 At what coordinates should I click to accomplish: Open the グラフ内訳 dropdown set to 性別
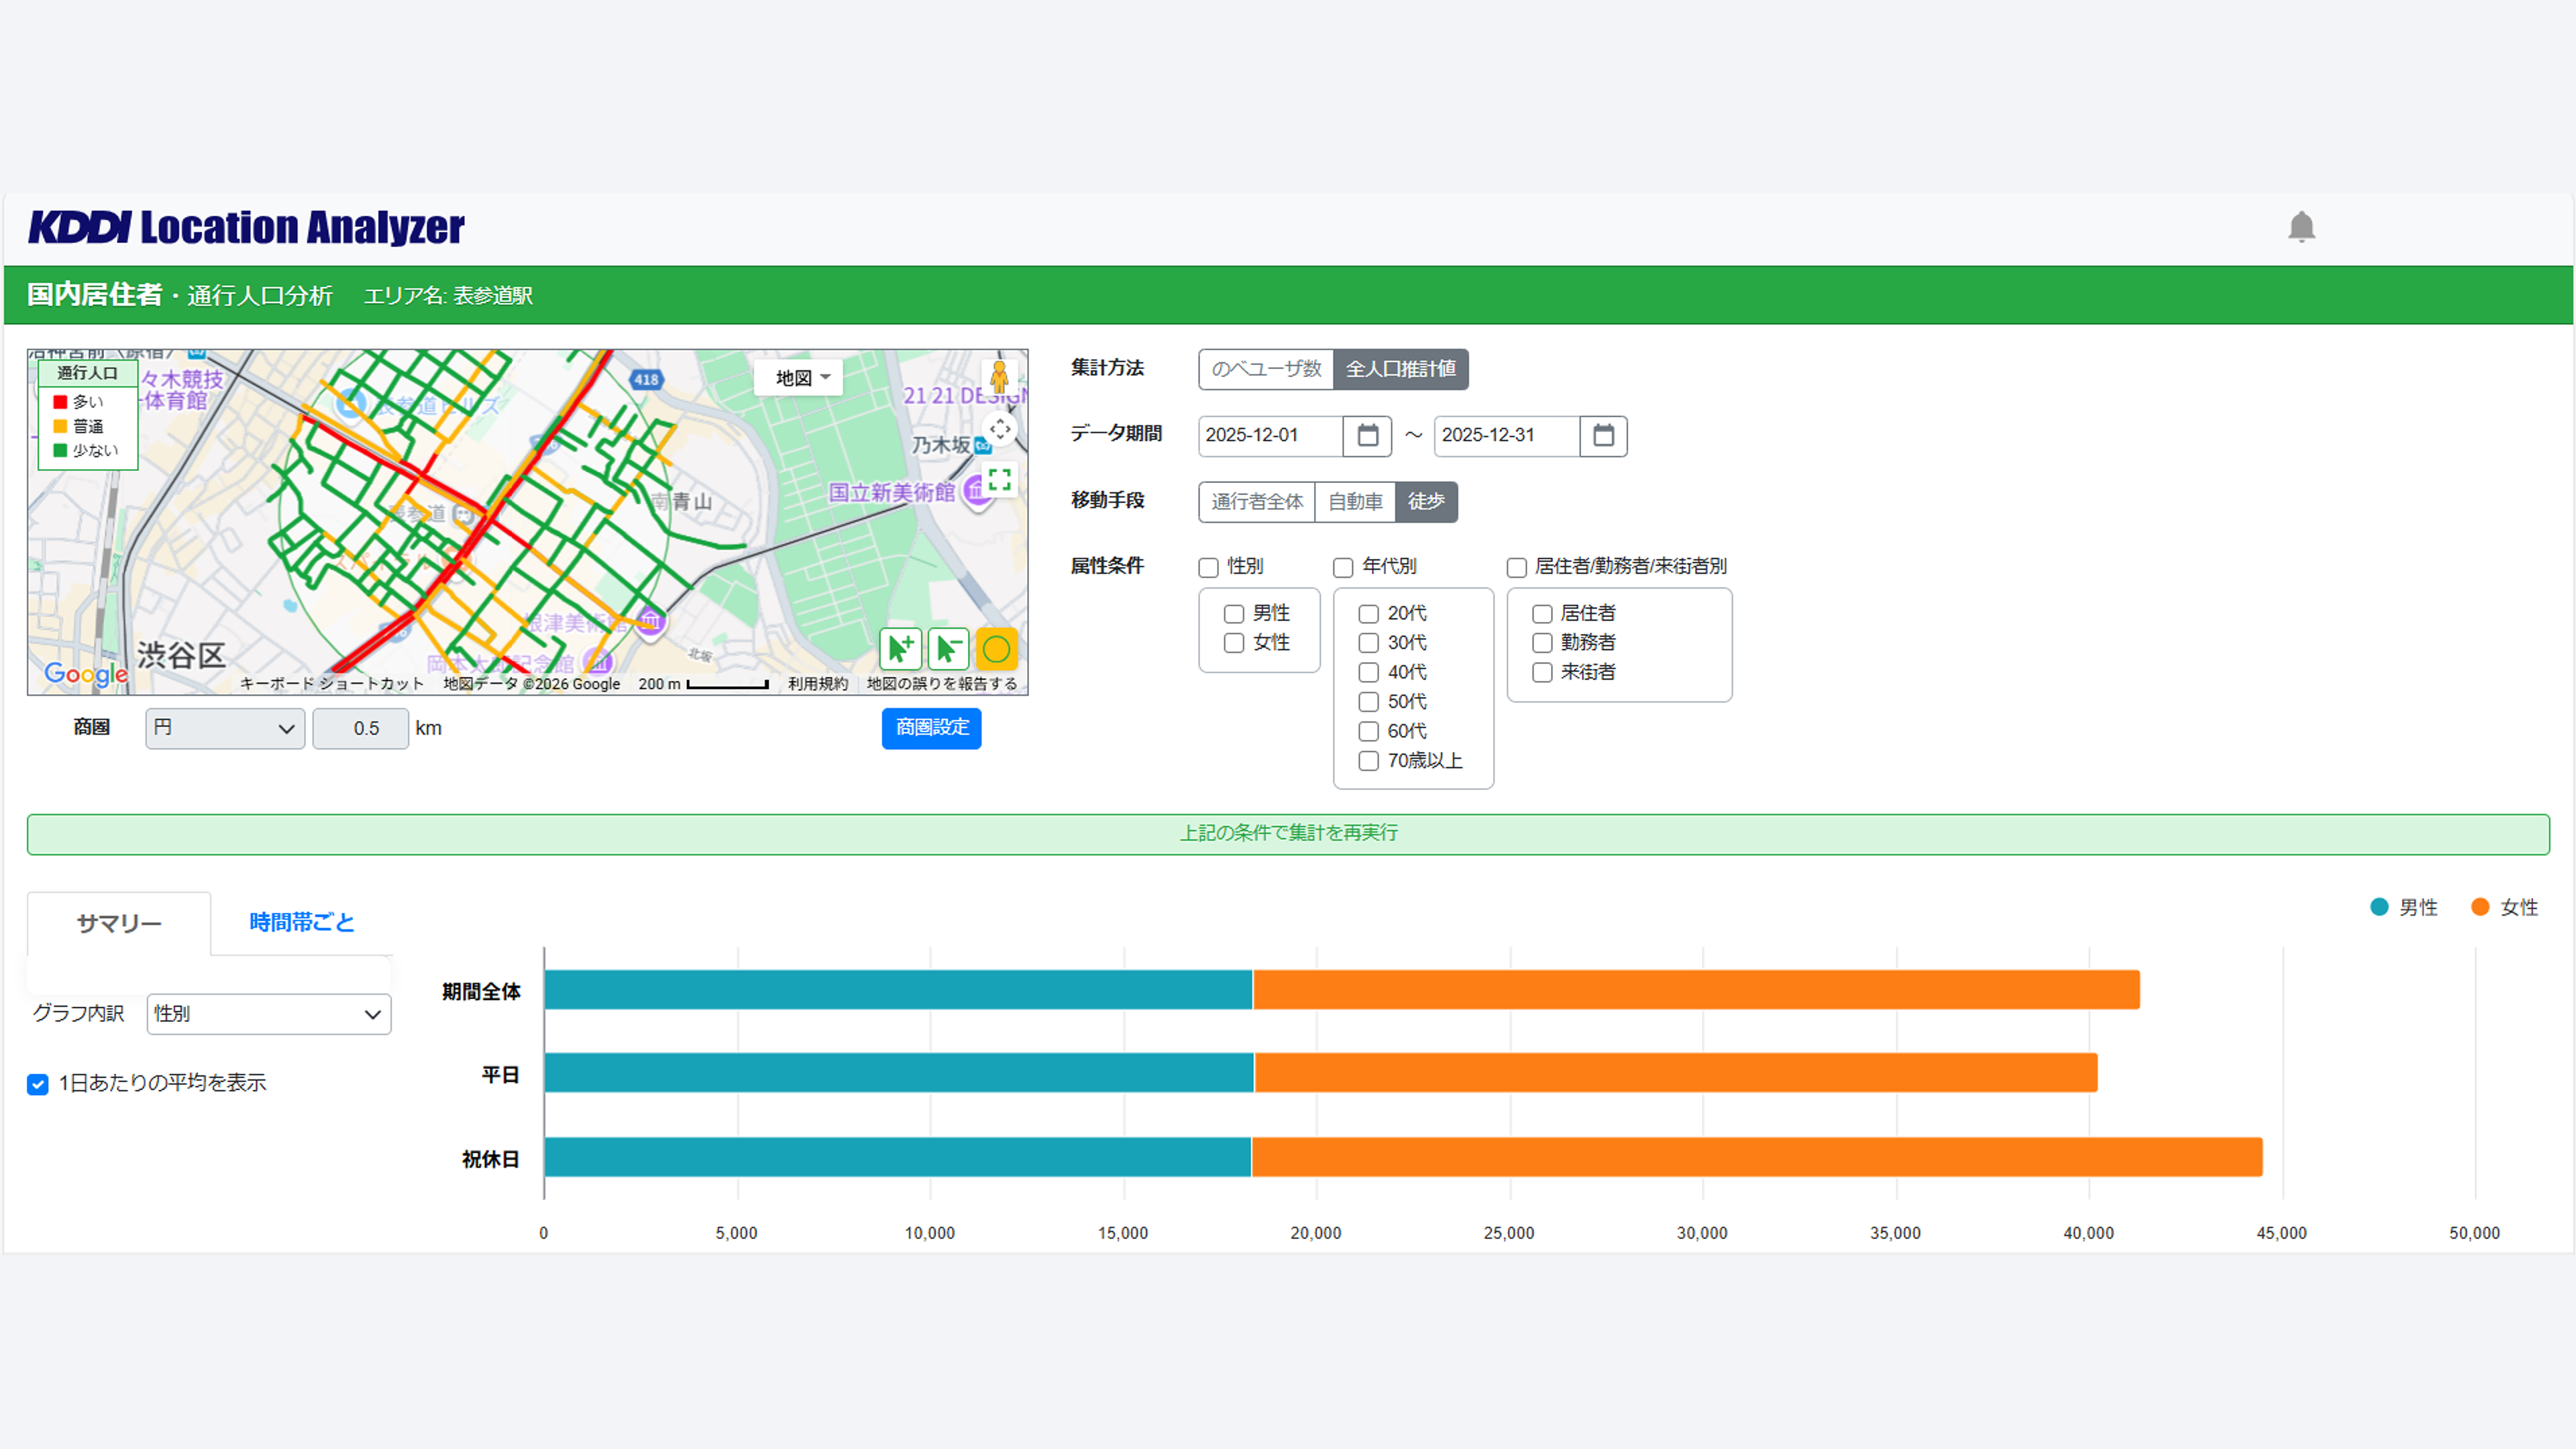click(268, 1014)
